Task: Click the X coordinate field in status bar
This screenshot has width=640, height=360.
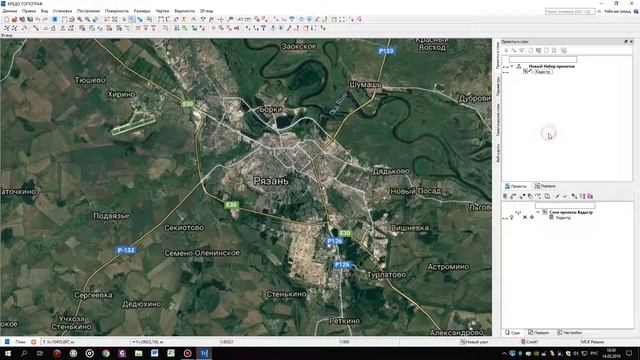Action: pyautogui.click(x=84, y=342)
